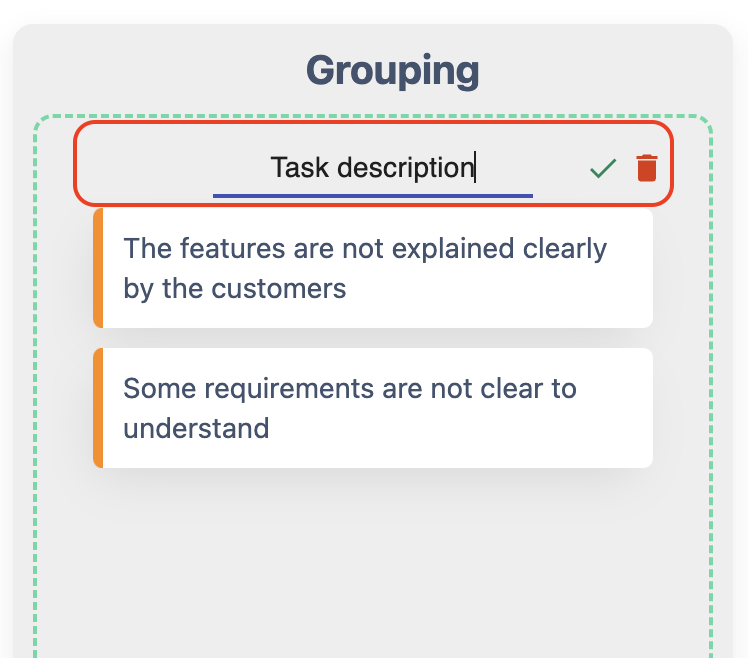Image resolution: width=748 pixels, height=658 pixels.
Task: Select the 'Some requirements are not clear' card
Action: pos(373,408)
